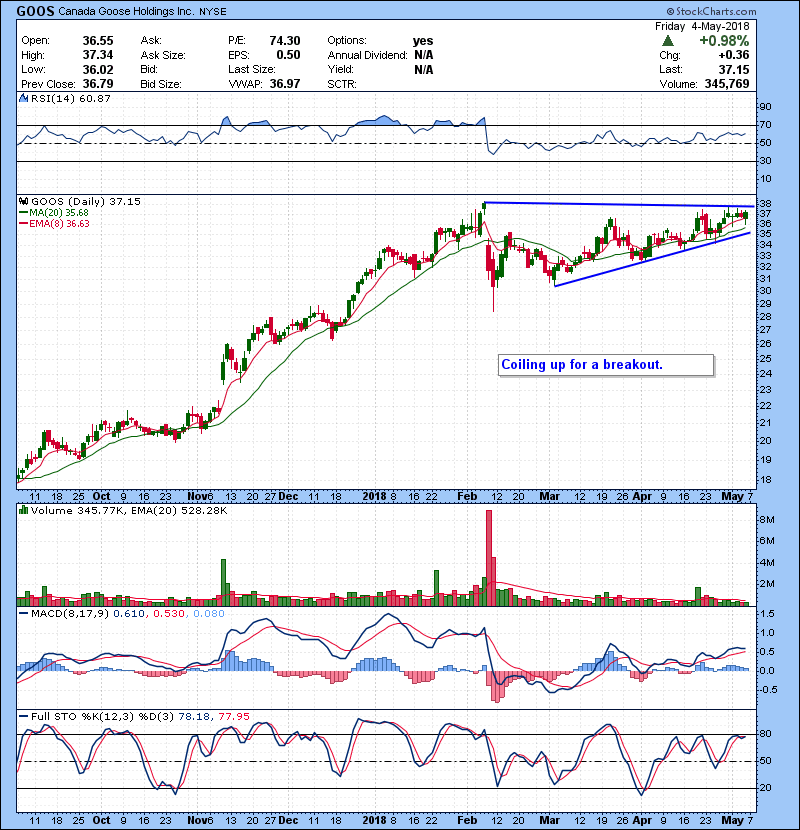Click the header Volume value 345,769
The height and width of the screenshot is (830, 800).
pyautogui.click(x=727, y=84)
